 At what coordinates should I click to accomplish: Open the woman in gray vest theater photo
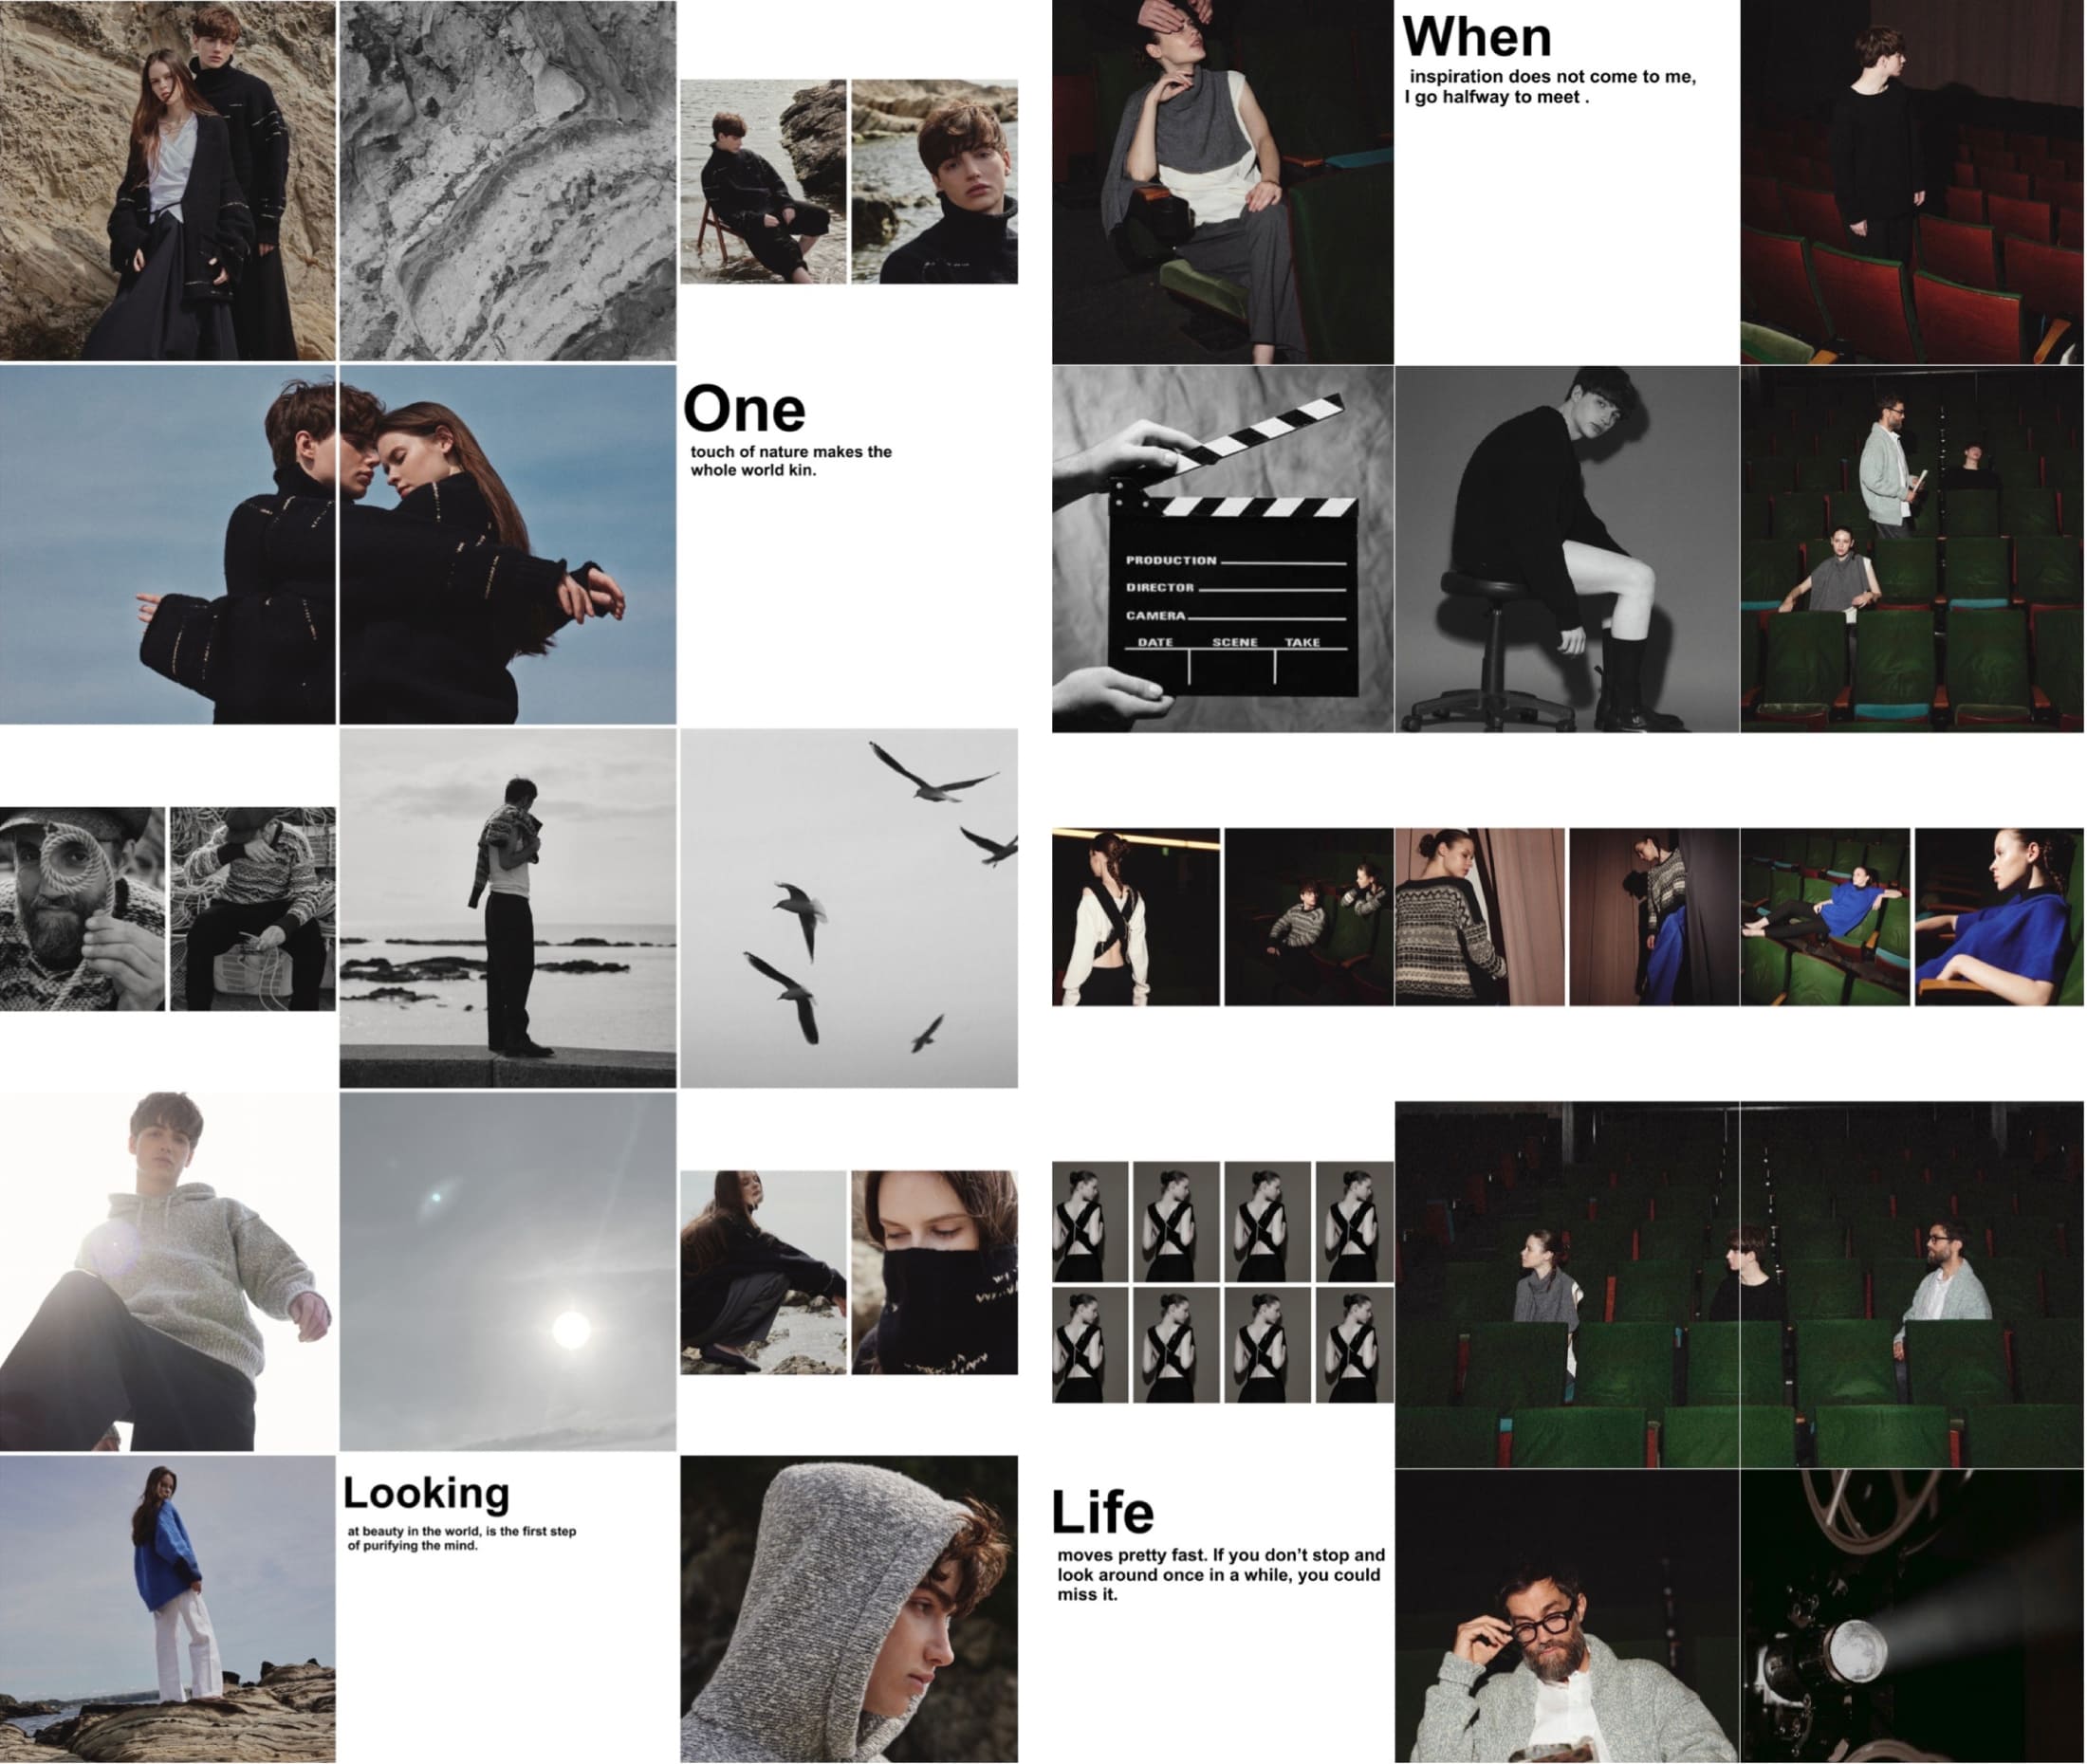(1222, 182)
